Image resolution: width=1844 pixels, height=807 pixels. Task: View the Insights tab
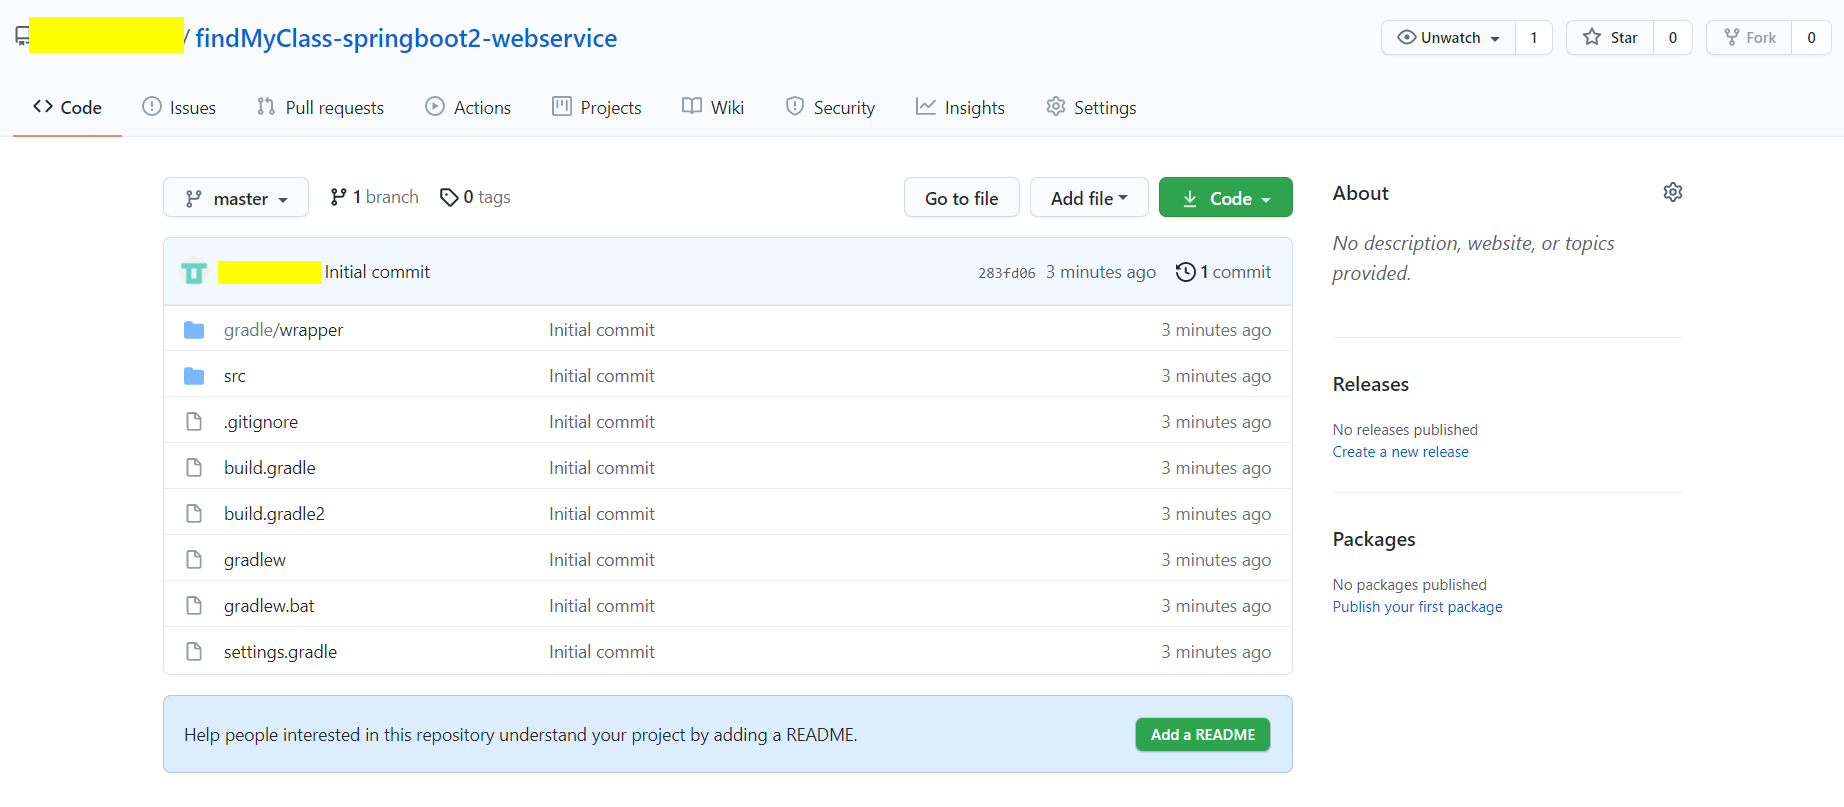pos(960,107)
